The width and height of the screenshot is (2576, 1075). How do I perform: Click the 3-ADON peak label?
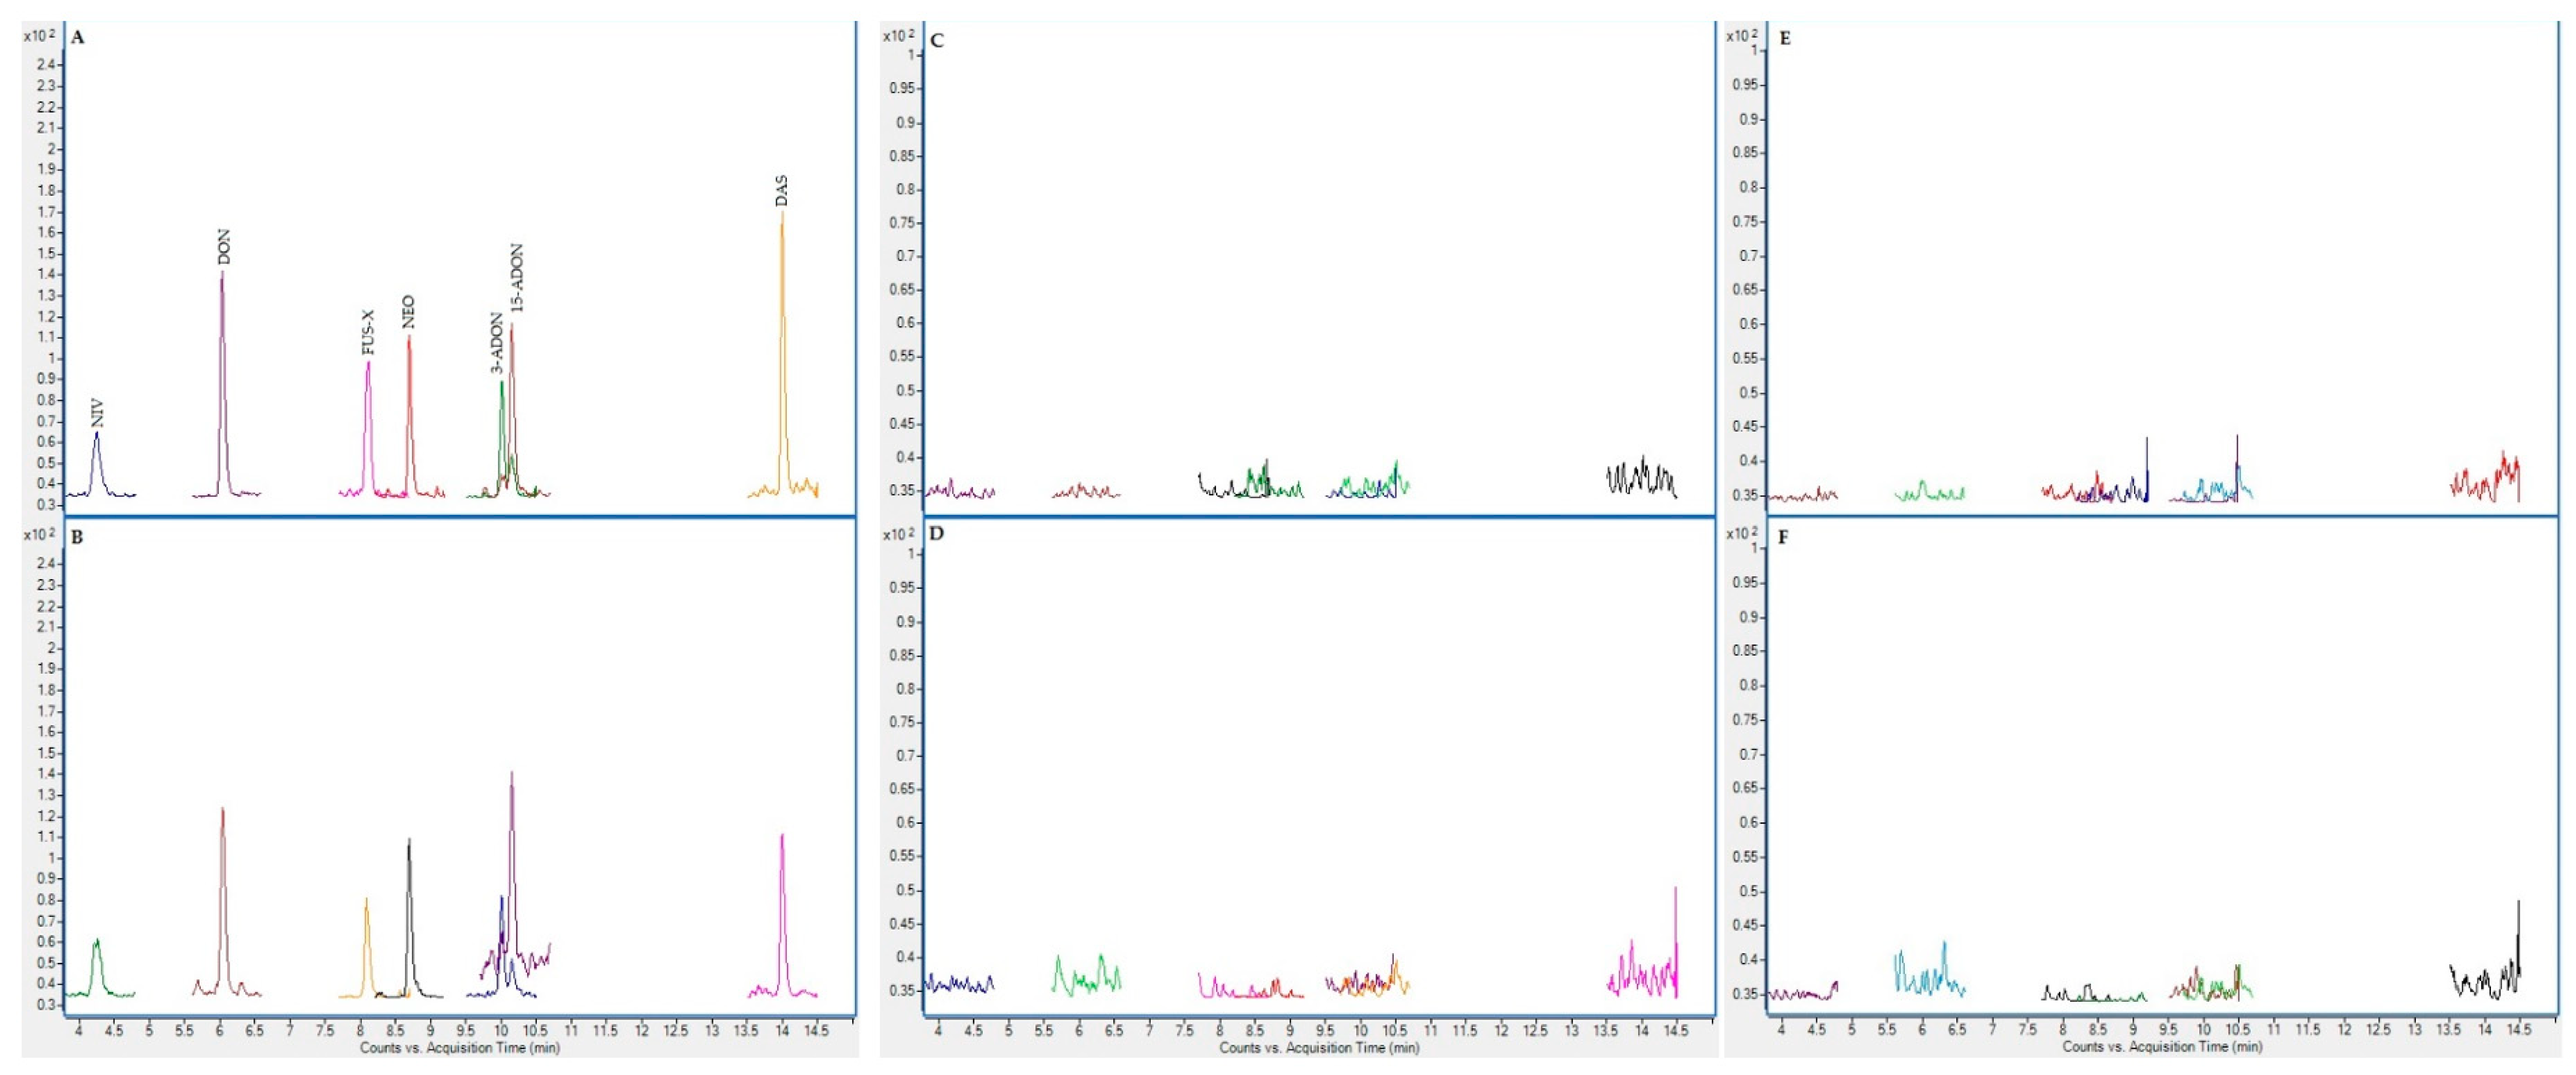[x=497, y=343]
